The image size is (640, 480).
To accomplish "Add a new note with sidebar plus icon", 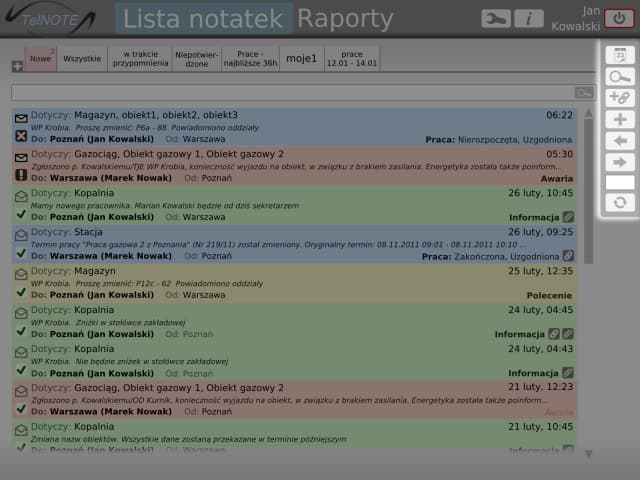I will coord(620,120).
